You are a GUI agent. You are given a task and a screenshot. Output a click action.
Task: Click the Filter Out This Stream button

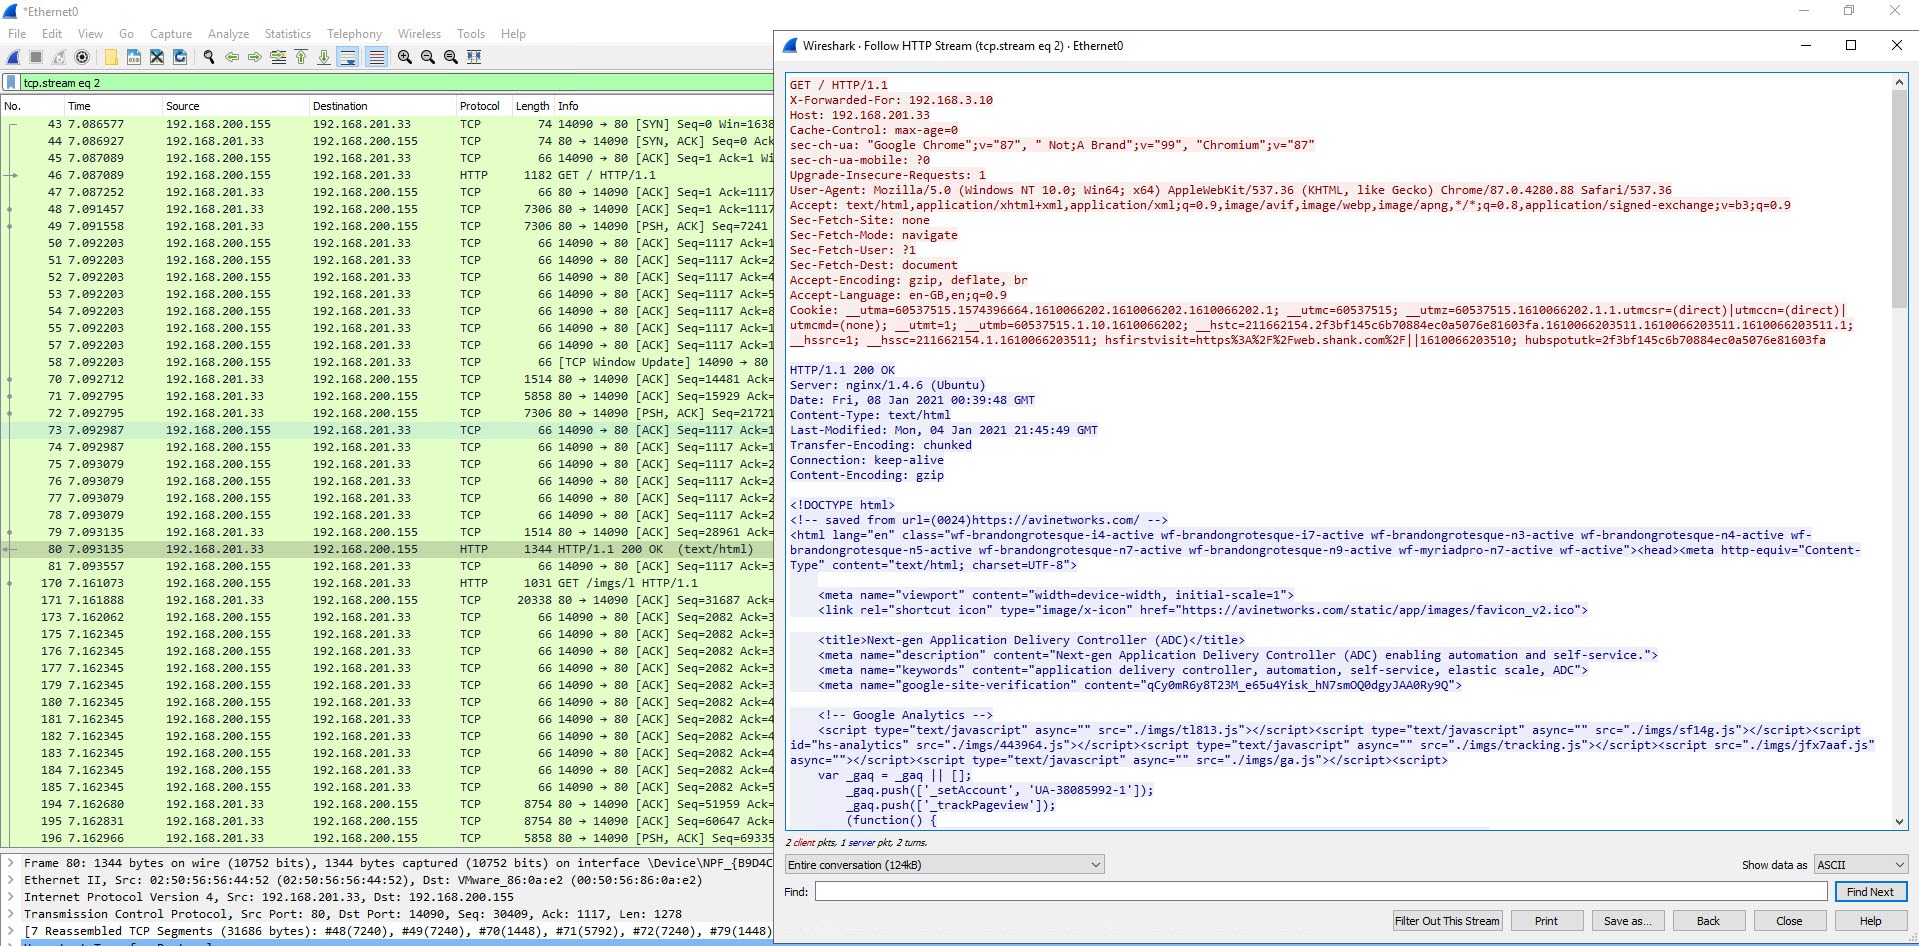[1447, 921]
